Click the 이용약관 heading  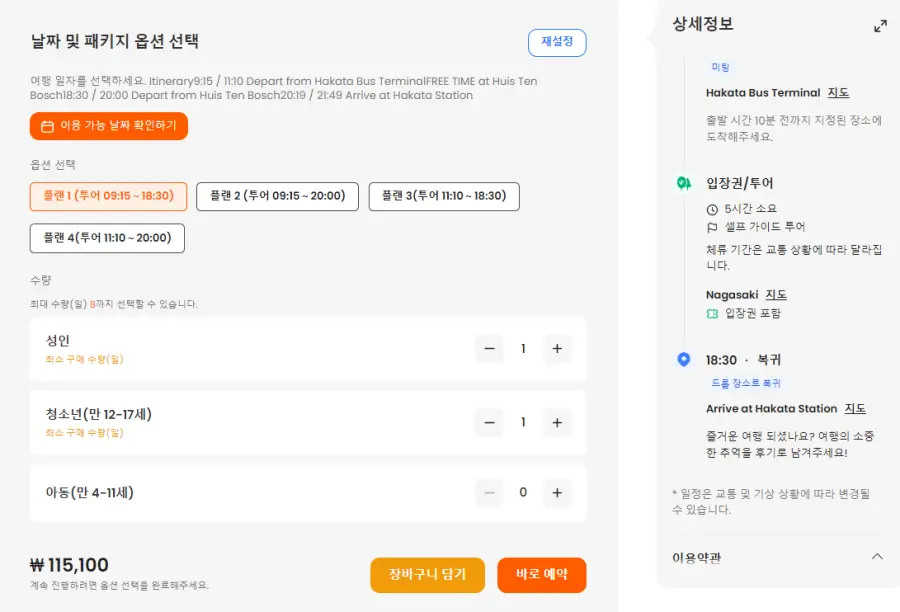[696, 557]
